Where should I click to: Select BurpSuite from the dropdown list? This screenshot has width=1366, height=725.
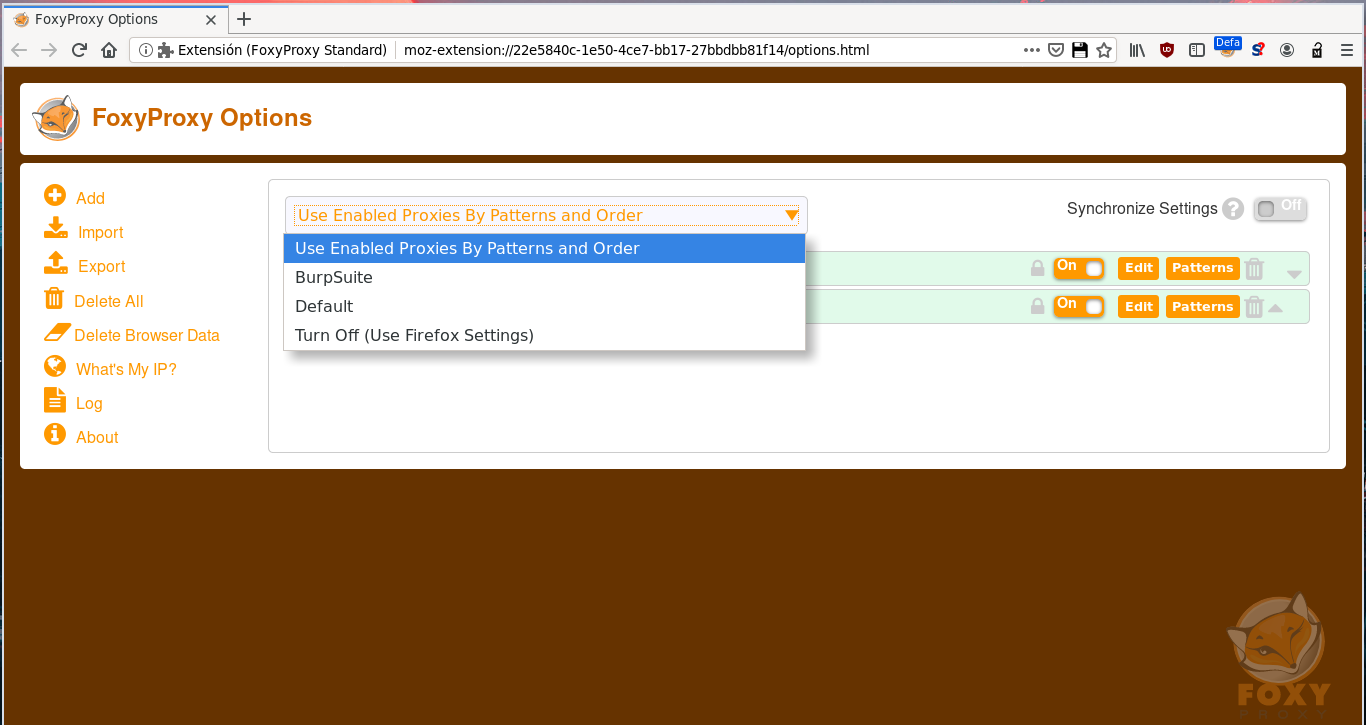coord(545,277)
